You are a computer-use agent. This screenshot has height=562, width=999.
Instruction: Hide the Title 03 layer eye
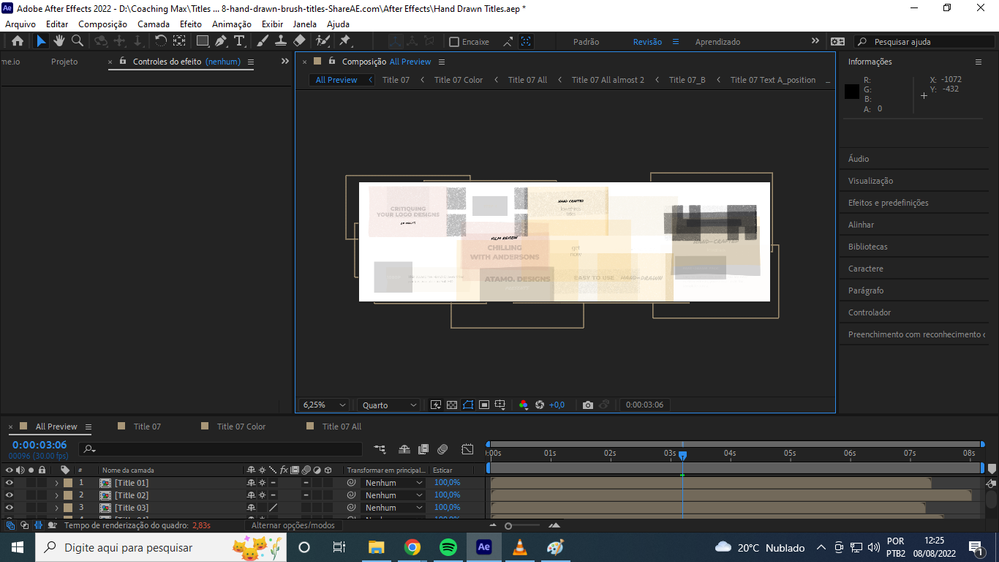pyautogui.click(x=9, y=508)
